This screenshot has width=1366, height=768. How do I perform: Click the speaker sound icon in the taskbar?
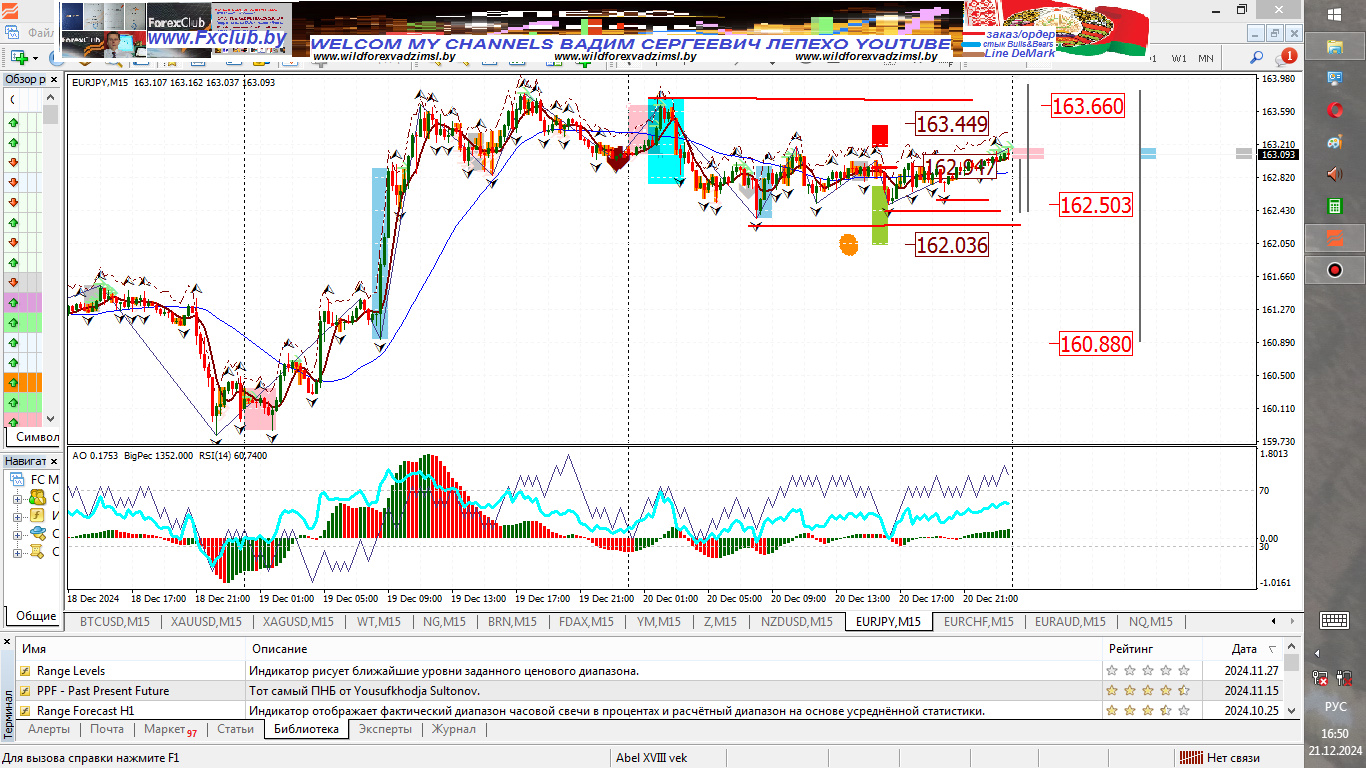tap(1334, 174)
